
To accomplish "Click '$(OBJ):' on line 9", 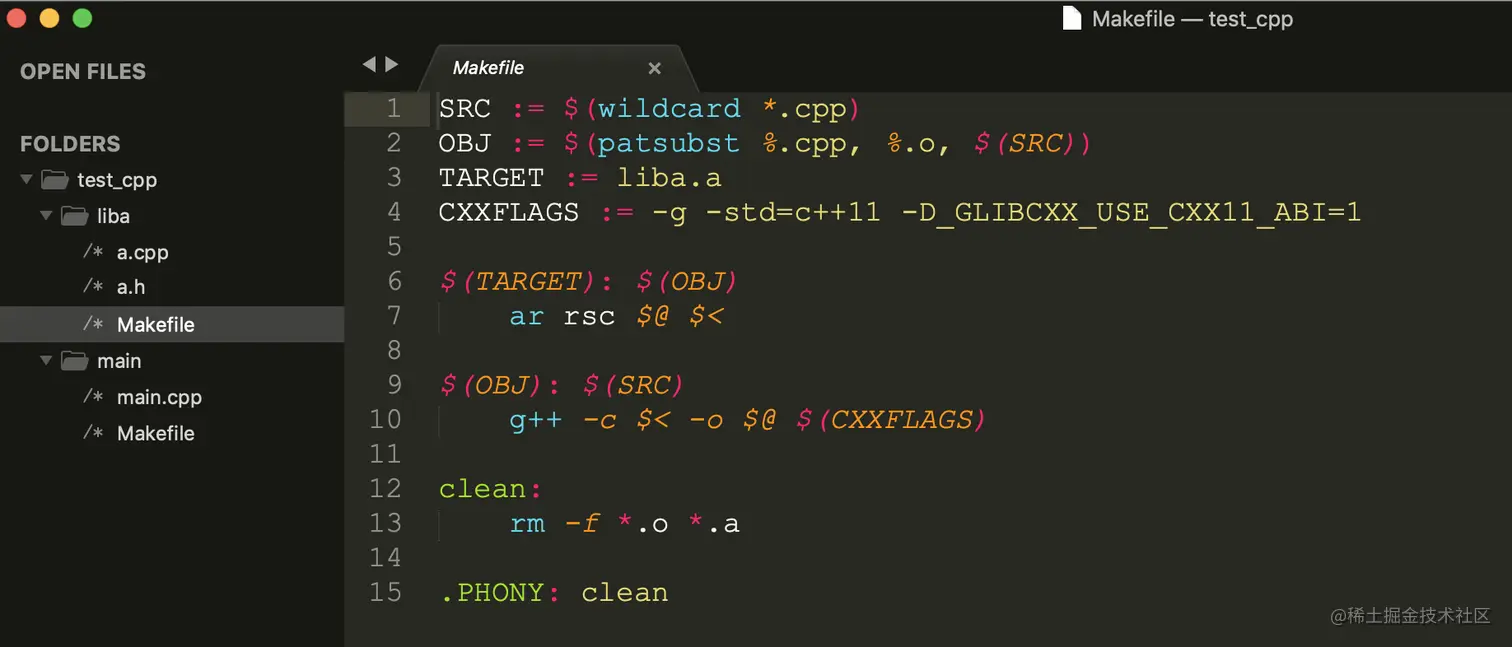I will pos(501,385).
